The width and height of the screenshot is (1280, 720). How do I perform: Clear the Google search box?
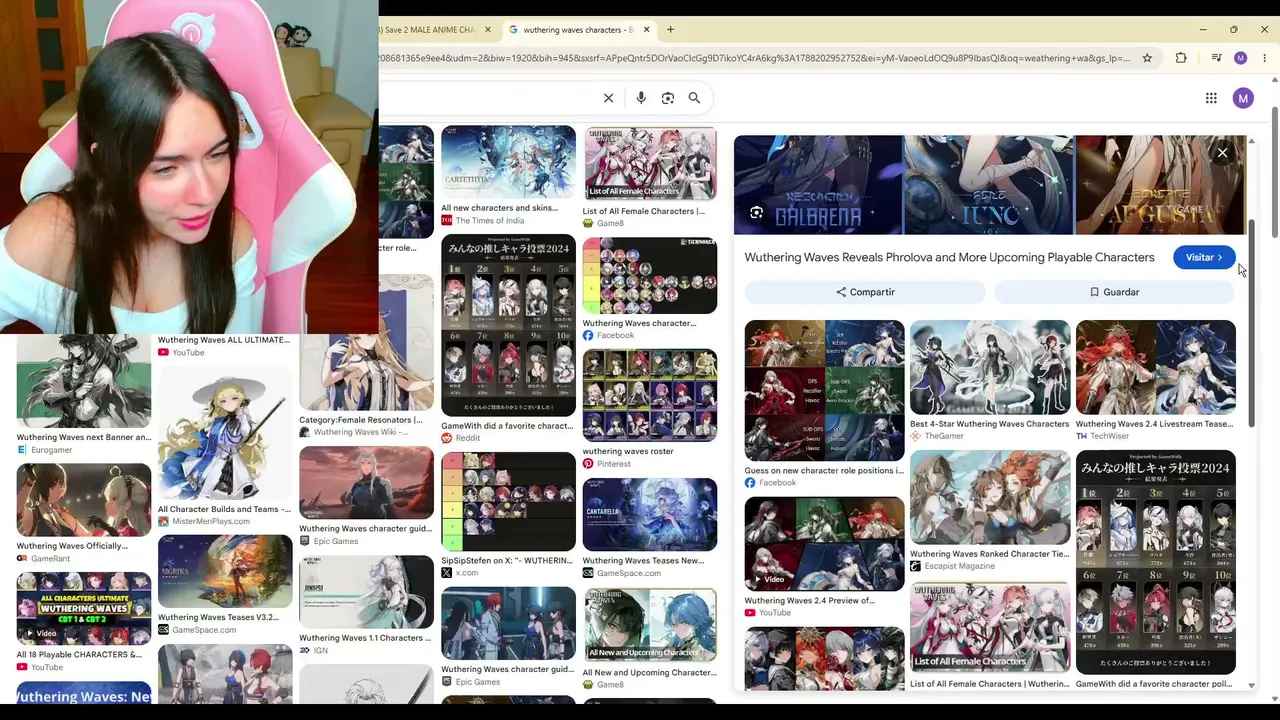click(x=608, y=98)
